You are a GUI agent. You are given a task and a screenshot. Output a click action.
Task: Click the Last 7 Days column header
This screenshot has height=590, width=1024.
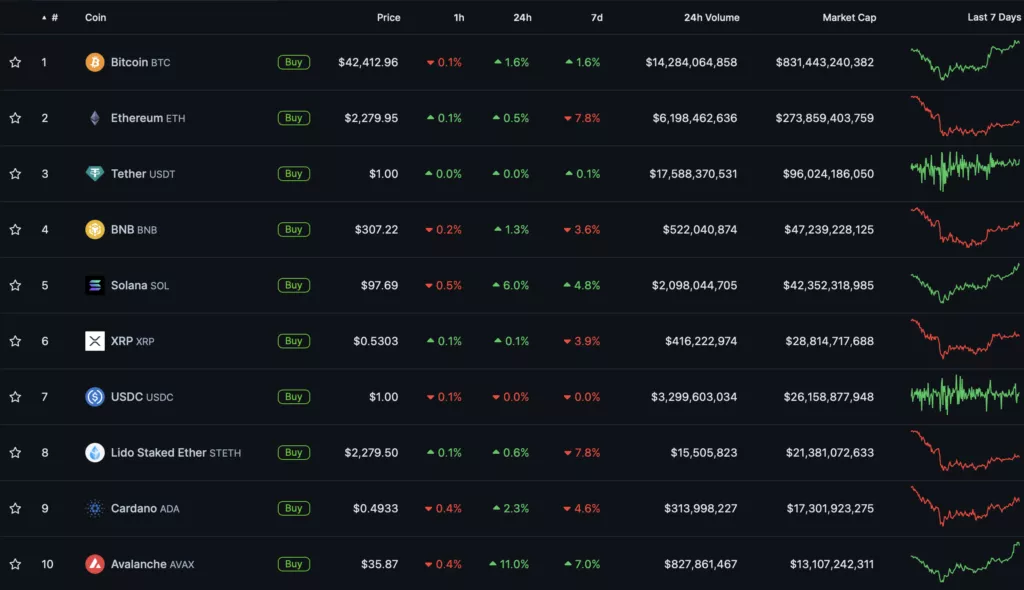tap(994, 17)
